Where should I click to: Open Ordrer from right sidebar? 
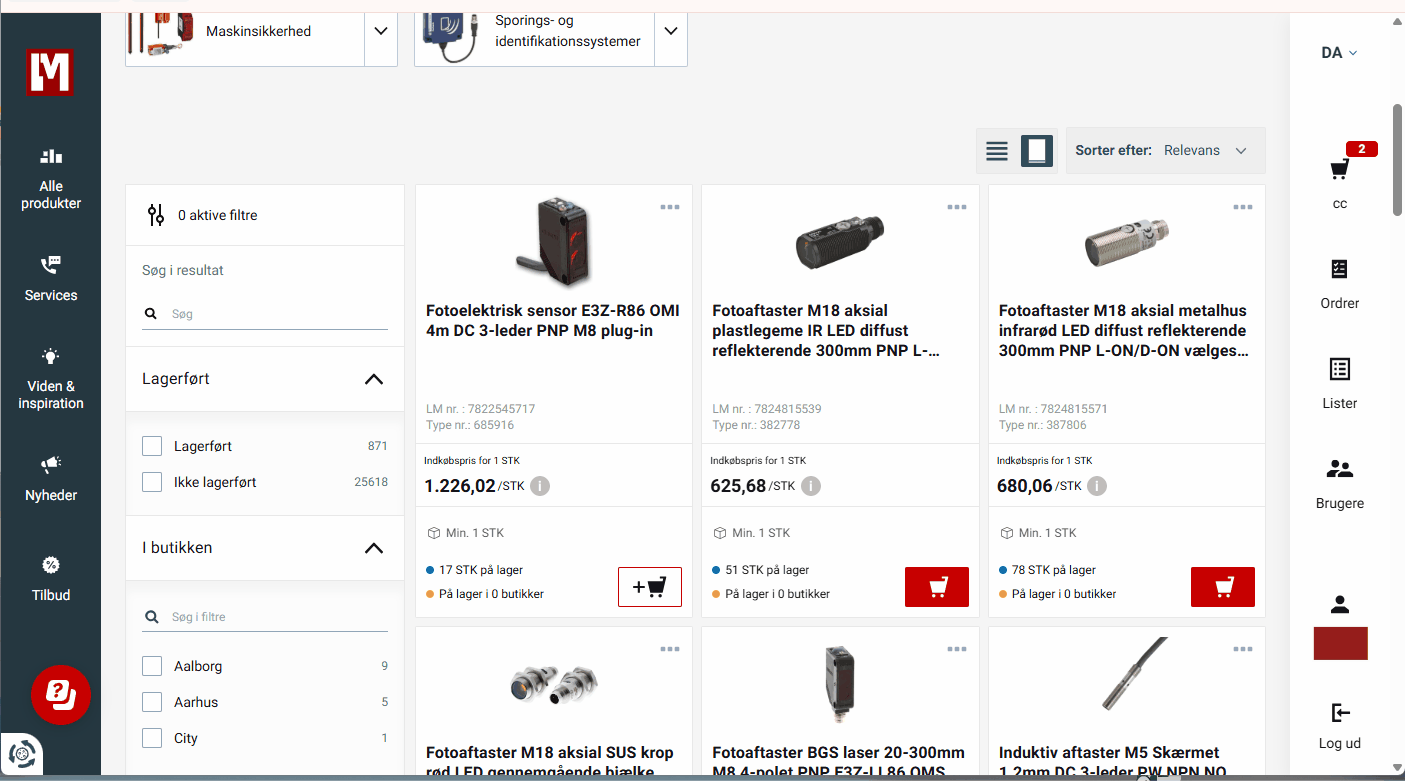1339,283
